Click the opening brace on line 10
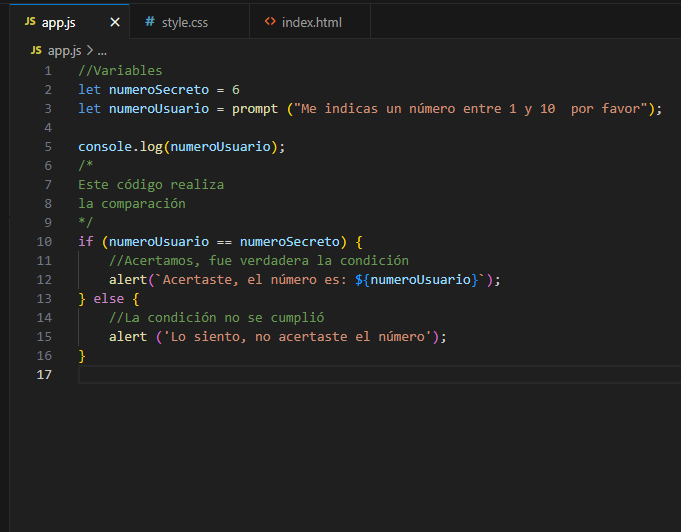Screen dimensions: 681x532 click(x=359, y=241)
